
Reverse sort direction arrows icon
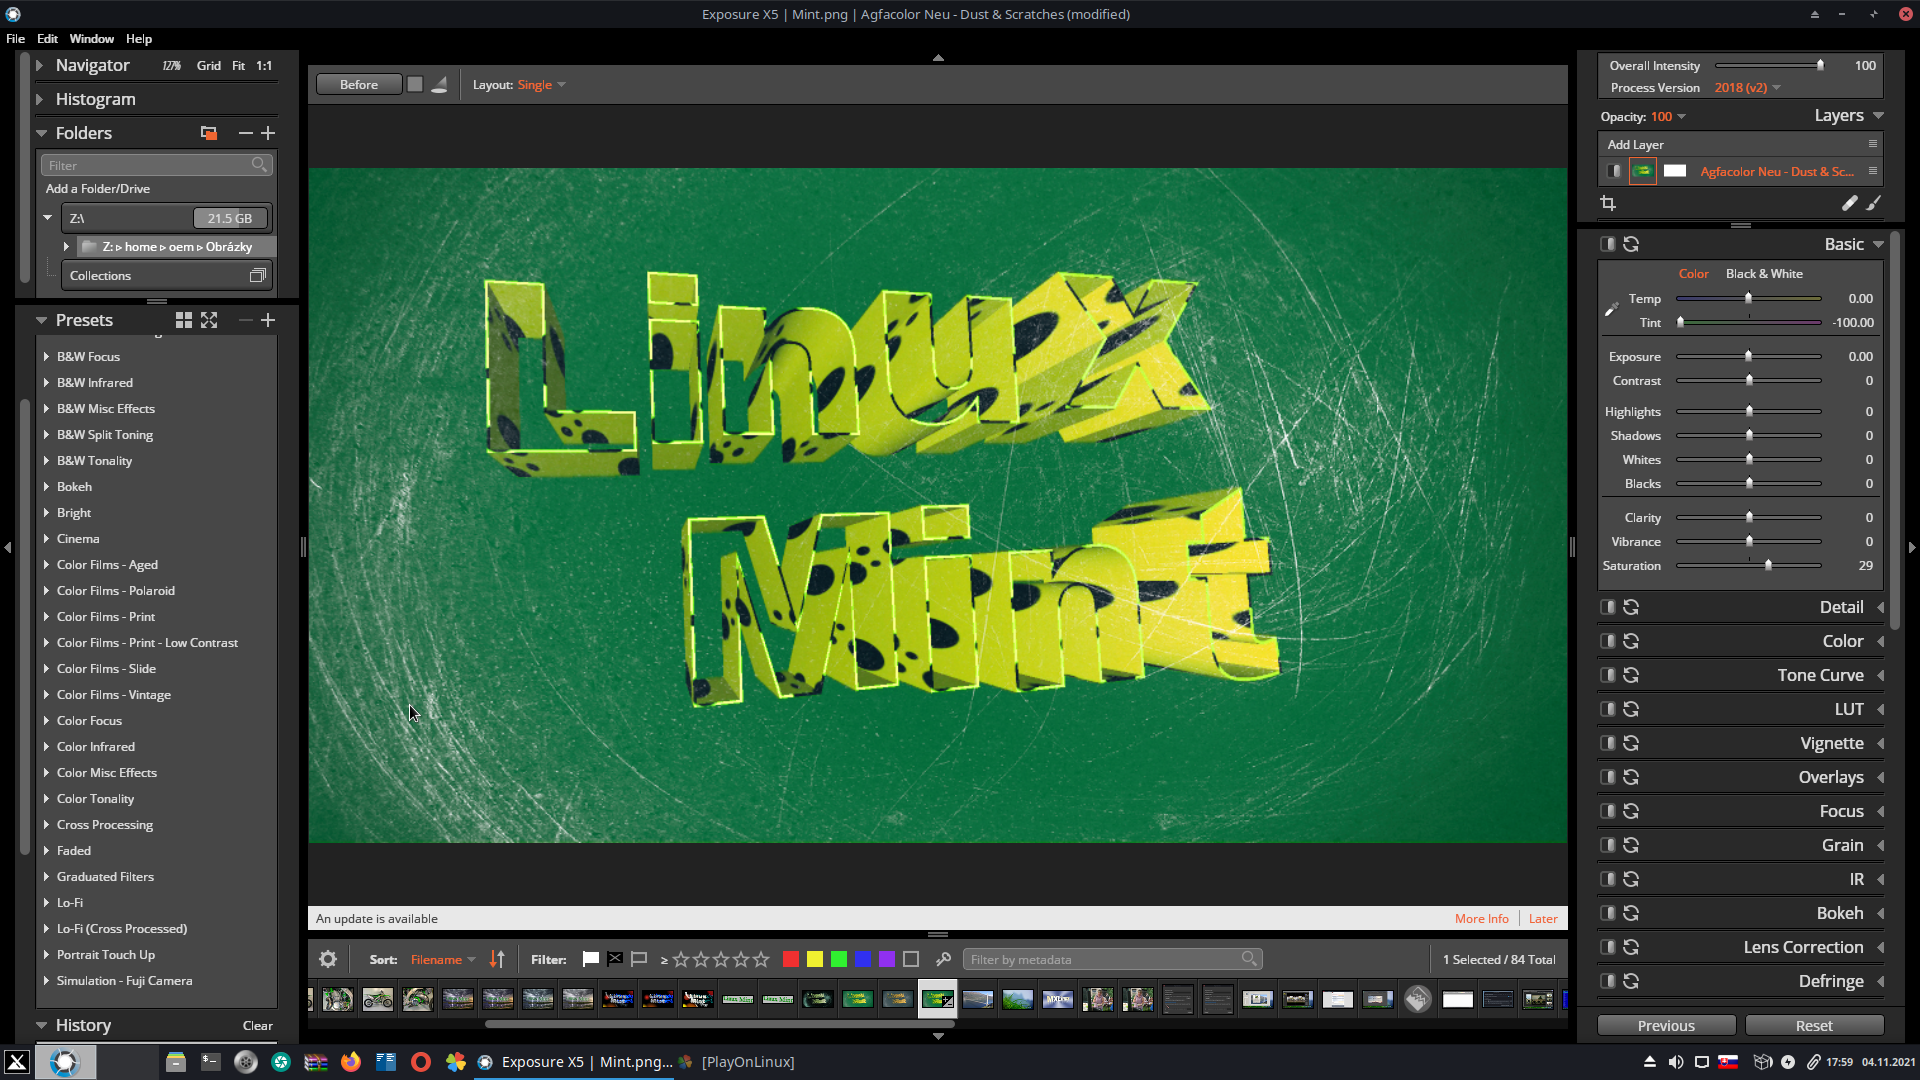coord(497,959)
